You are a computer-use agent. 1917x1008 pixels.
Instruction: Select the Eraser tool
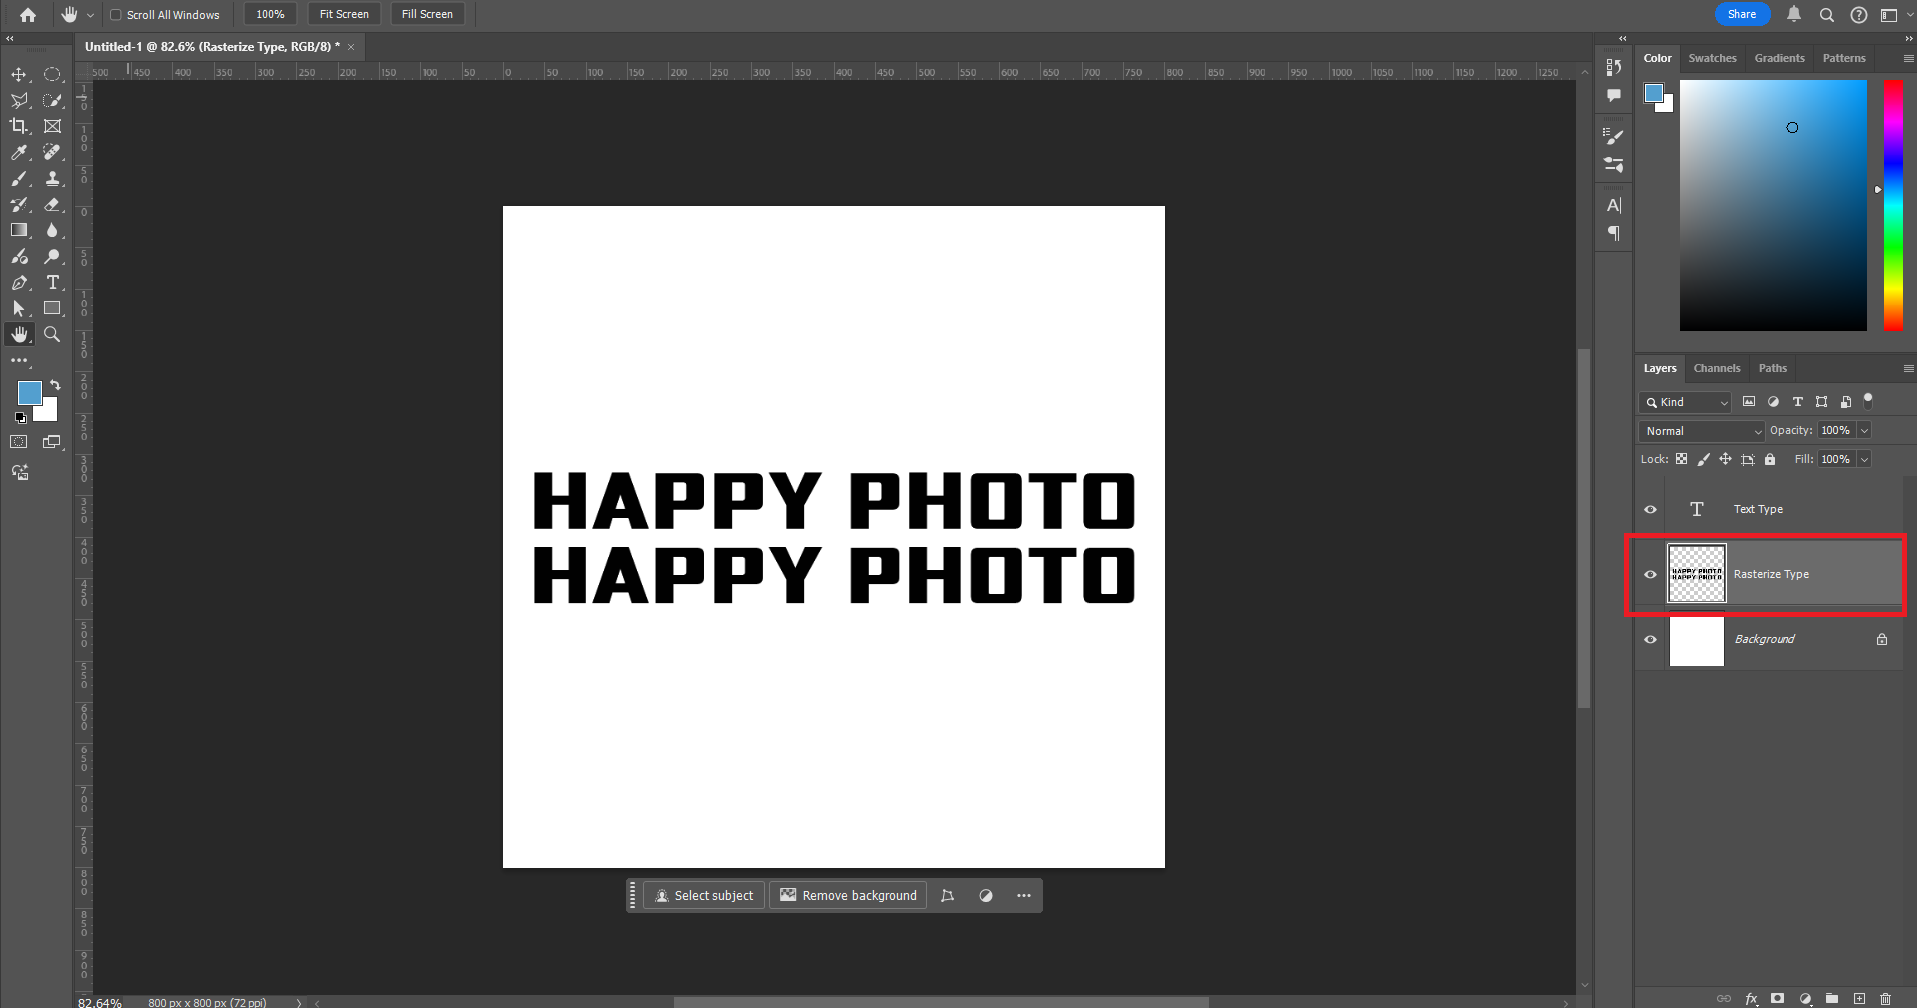point(52,205)
